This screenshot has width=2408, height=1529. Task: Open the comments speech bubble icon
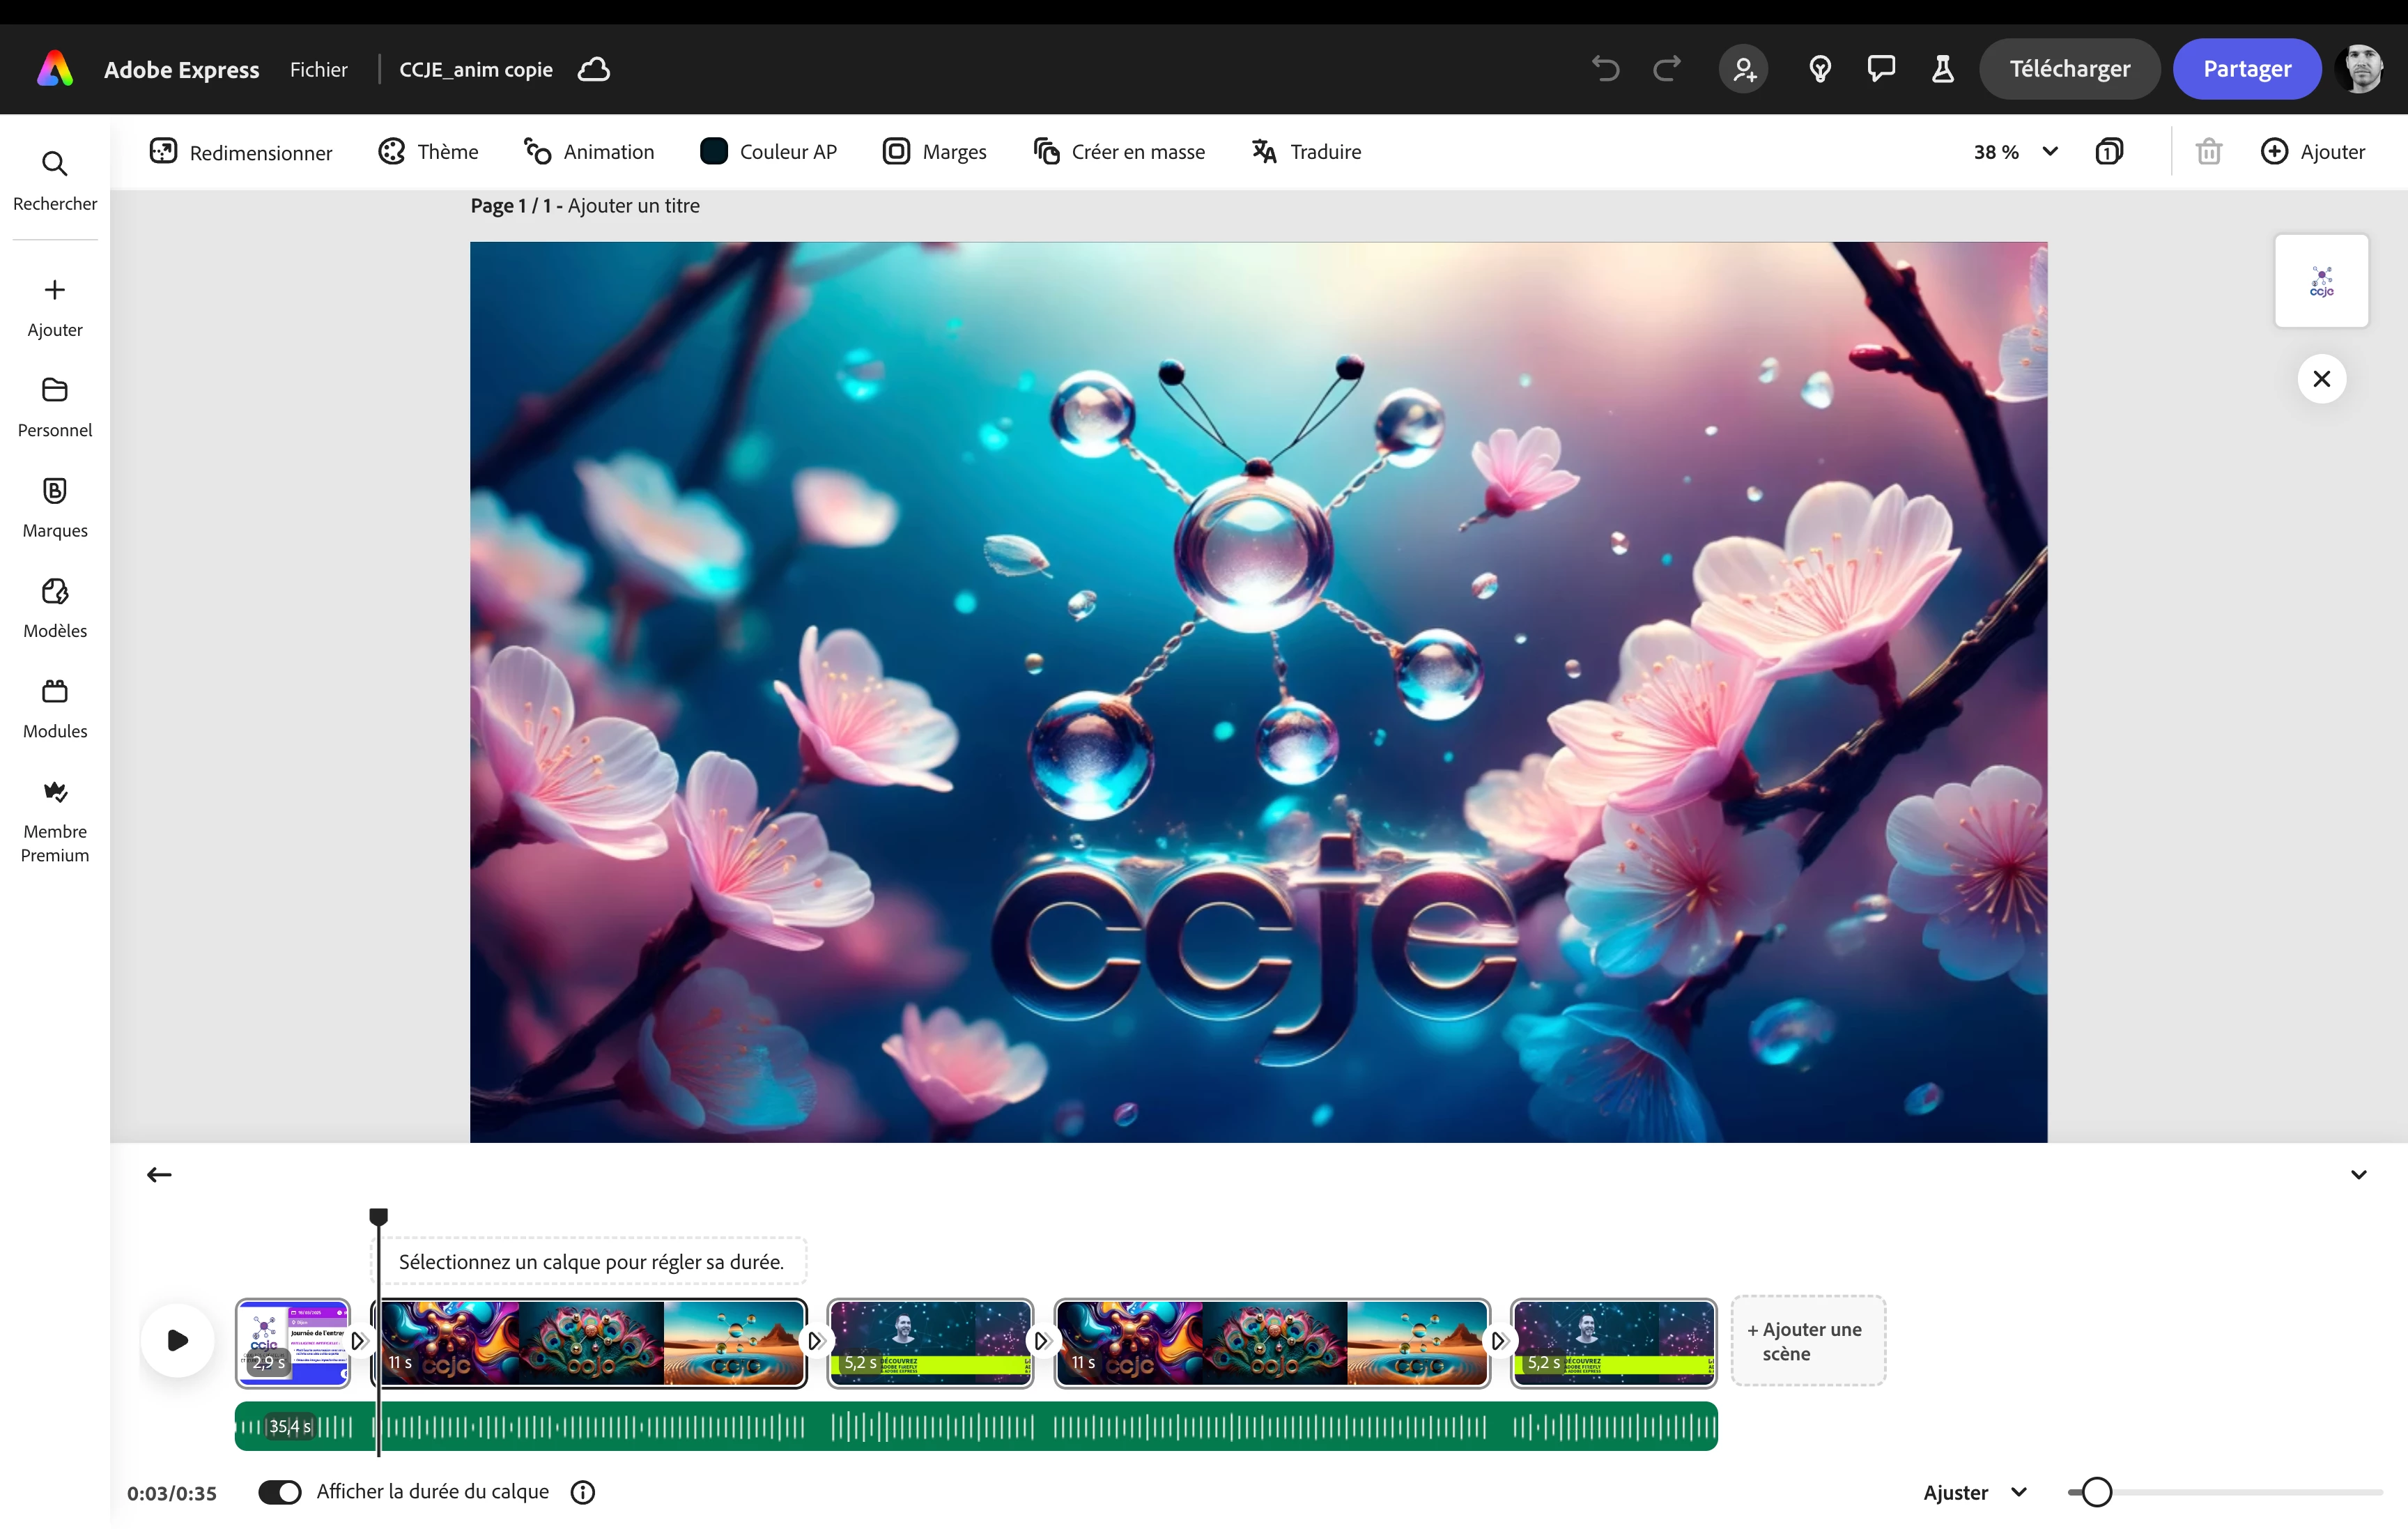coord(1881,69)
